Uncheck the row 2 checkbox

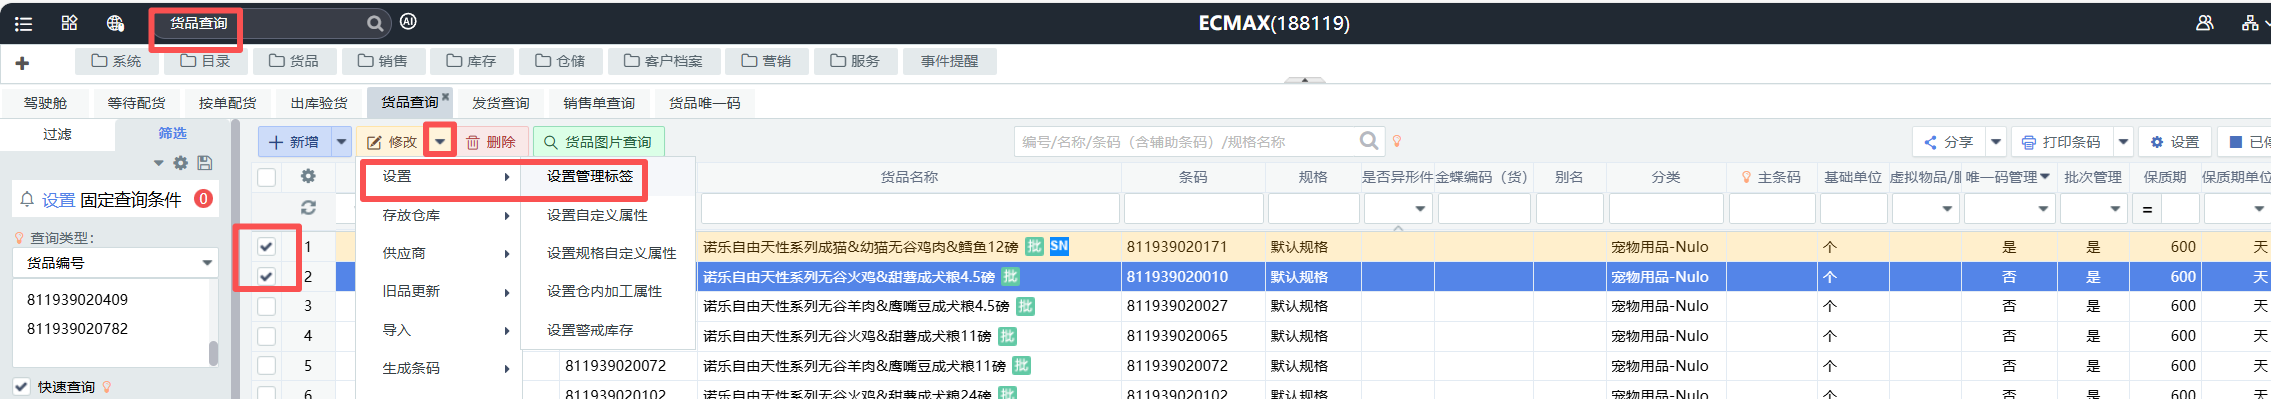pos(266,276)
